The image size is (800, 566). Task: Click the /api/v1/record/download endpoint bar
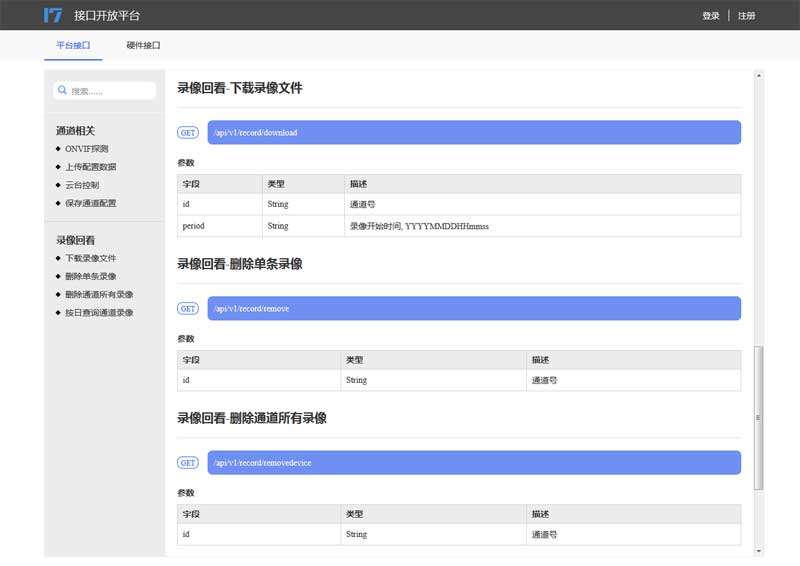tap(473, 133)
